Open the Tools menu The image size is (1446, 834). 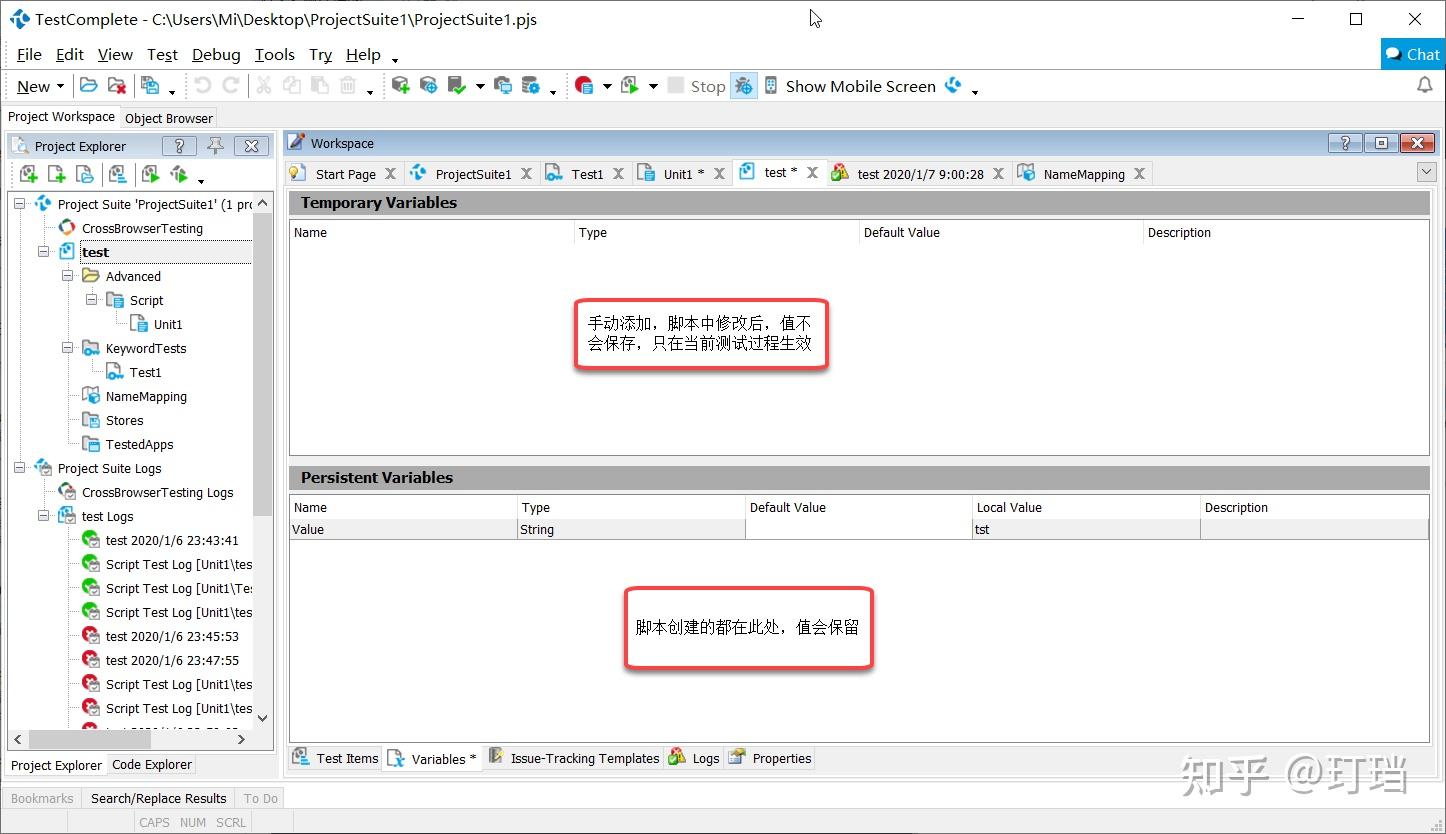(x=274, y=55)
